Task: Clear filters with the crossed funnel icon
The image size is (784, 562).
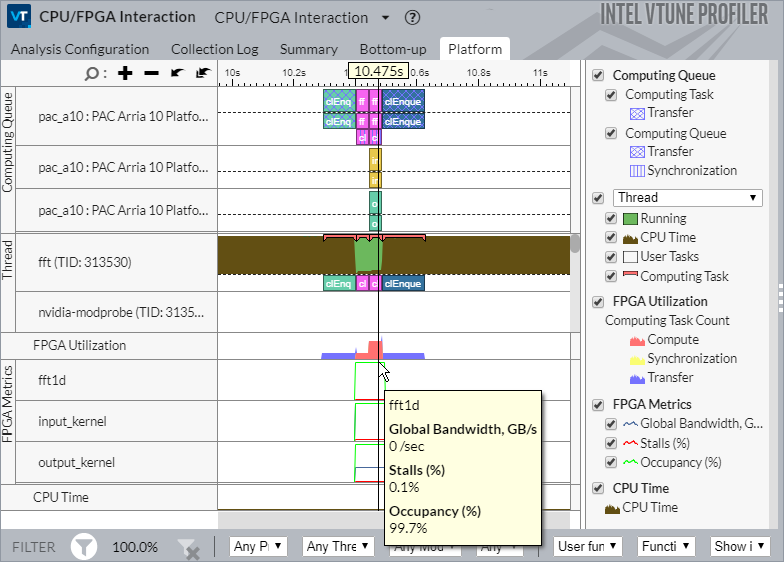Action: tap(187, 547)
